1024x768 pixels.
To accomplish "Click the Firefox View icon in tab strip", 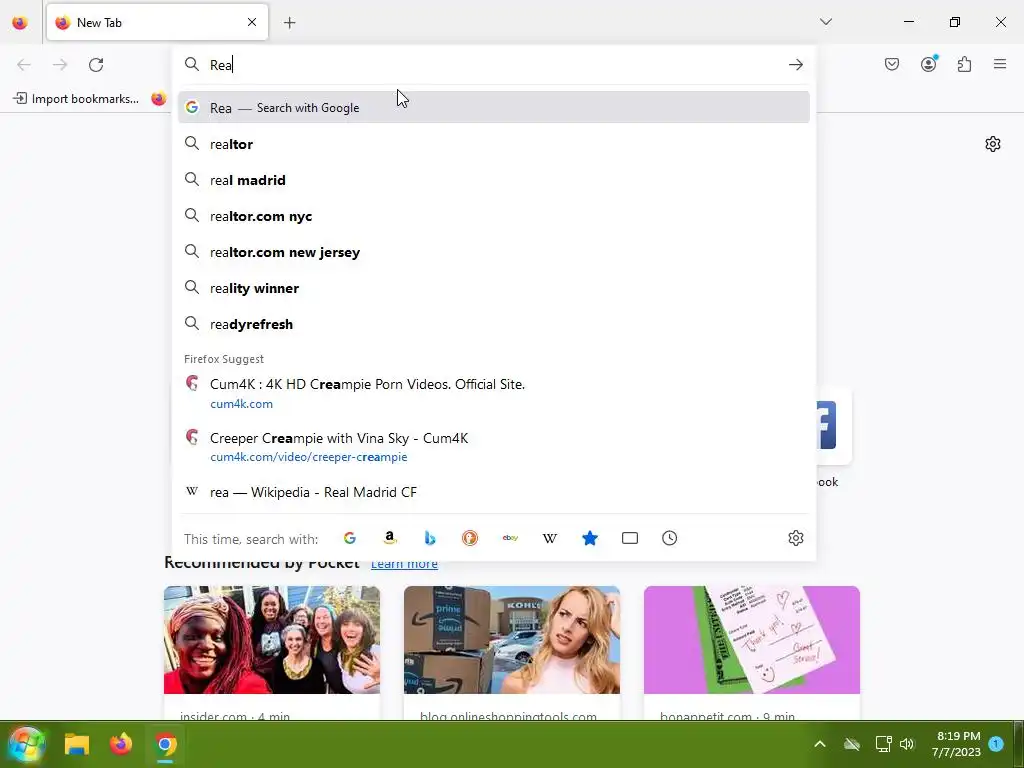I will [x=20, y=23].
